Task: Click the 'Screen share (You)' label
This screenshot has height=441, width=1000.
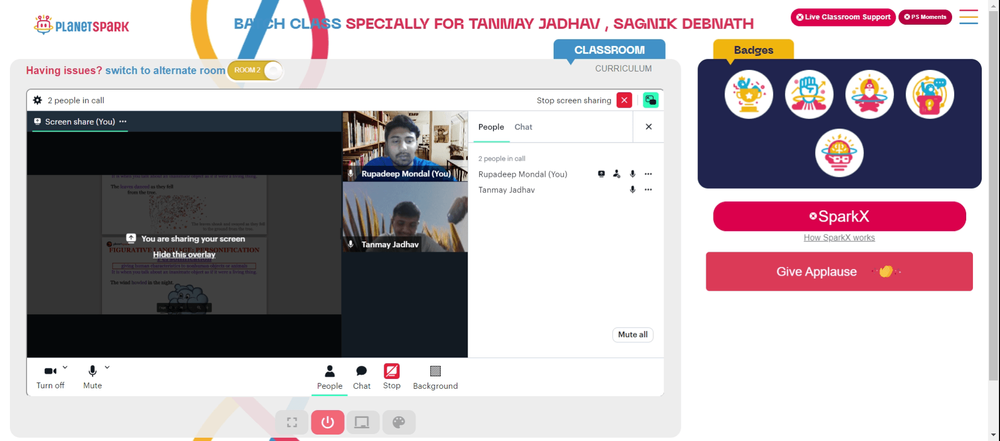Action: tap(80, 121)
